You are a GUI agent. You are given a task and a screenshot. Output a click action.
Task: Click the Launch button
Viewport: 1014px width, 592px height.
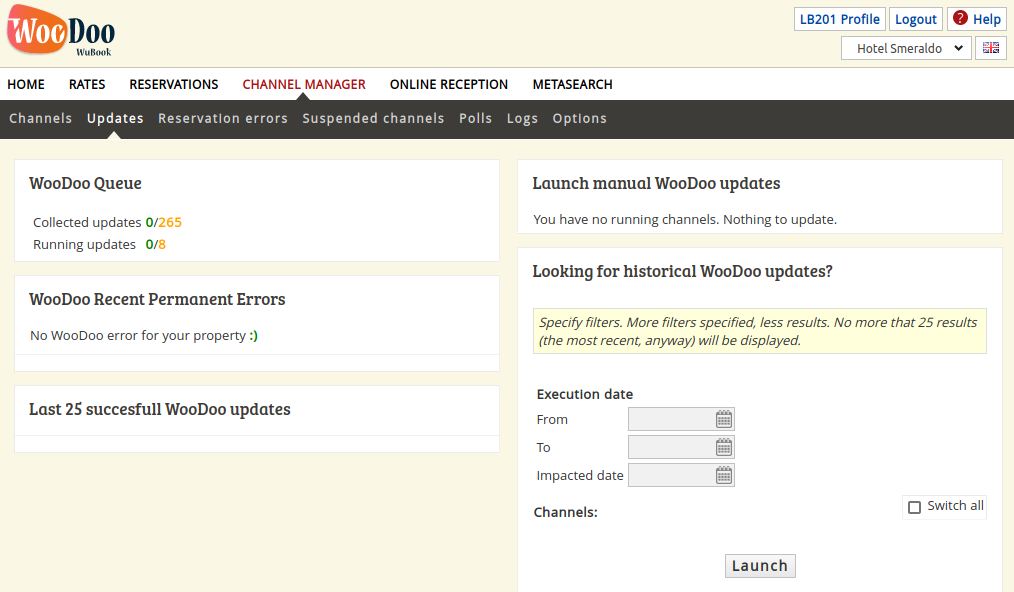760,565
